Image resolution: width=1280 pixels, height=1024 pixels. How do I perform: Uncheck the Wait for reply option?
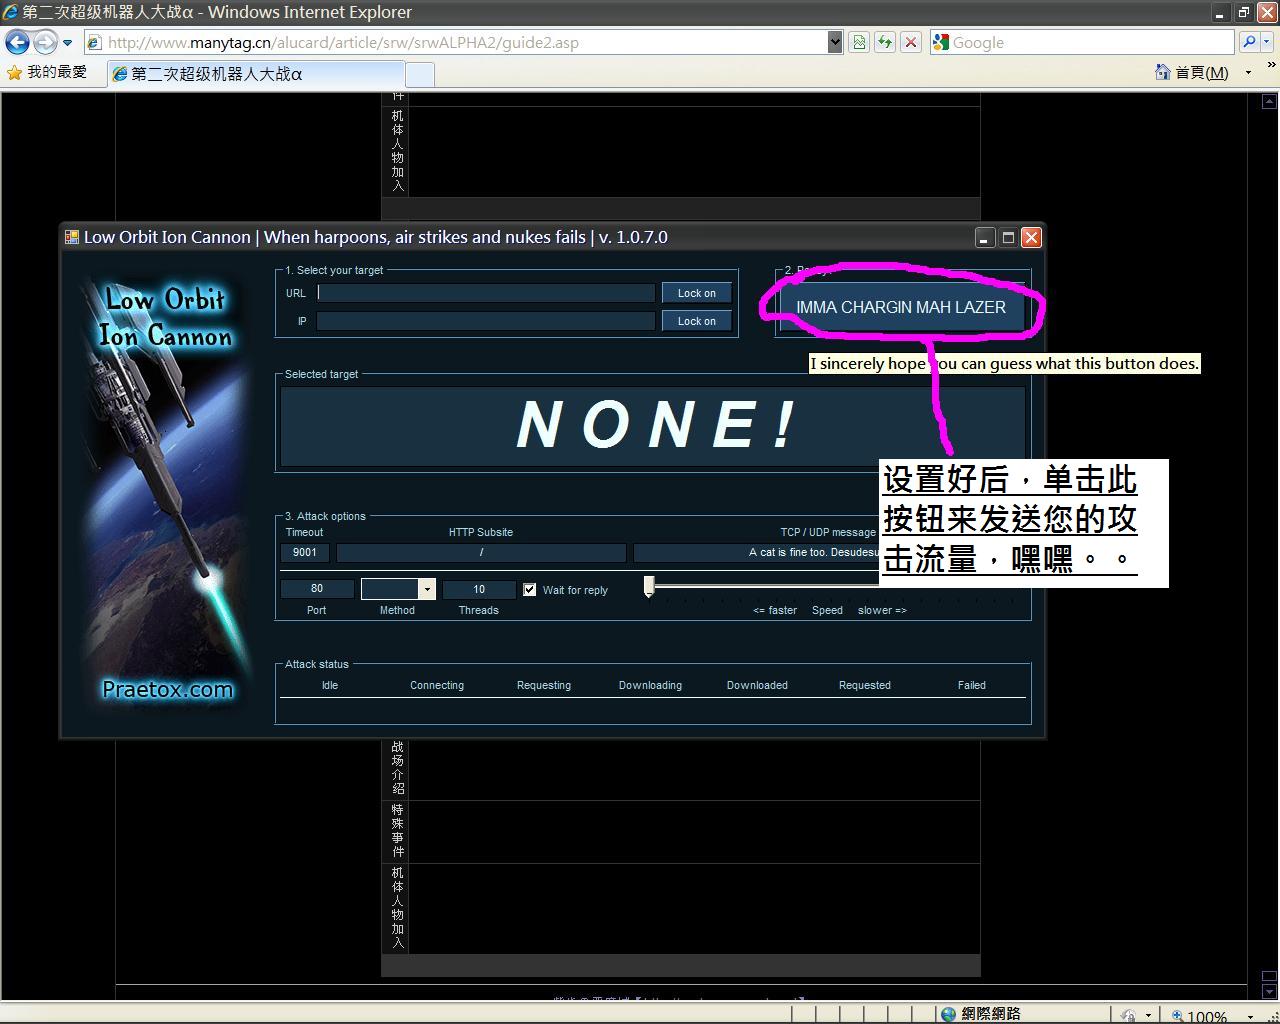click(x=529, y=589)
